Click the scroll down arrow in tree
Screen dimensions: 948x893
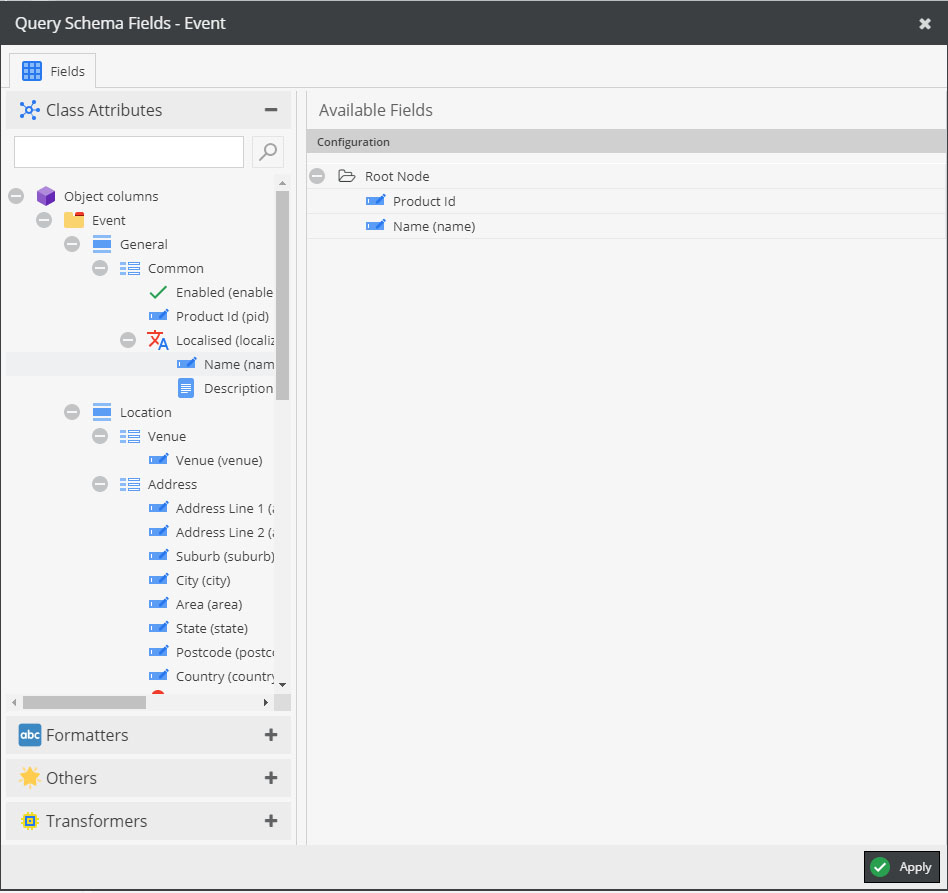coord(282,685)
